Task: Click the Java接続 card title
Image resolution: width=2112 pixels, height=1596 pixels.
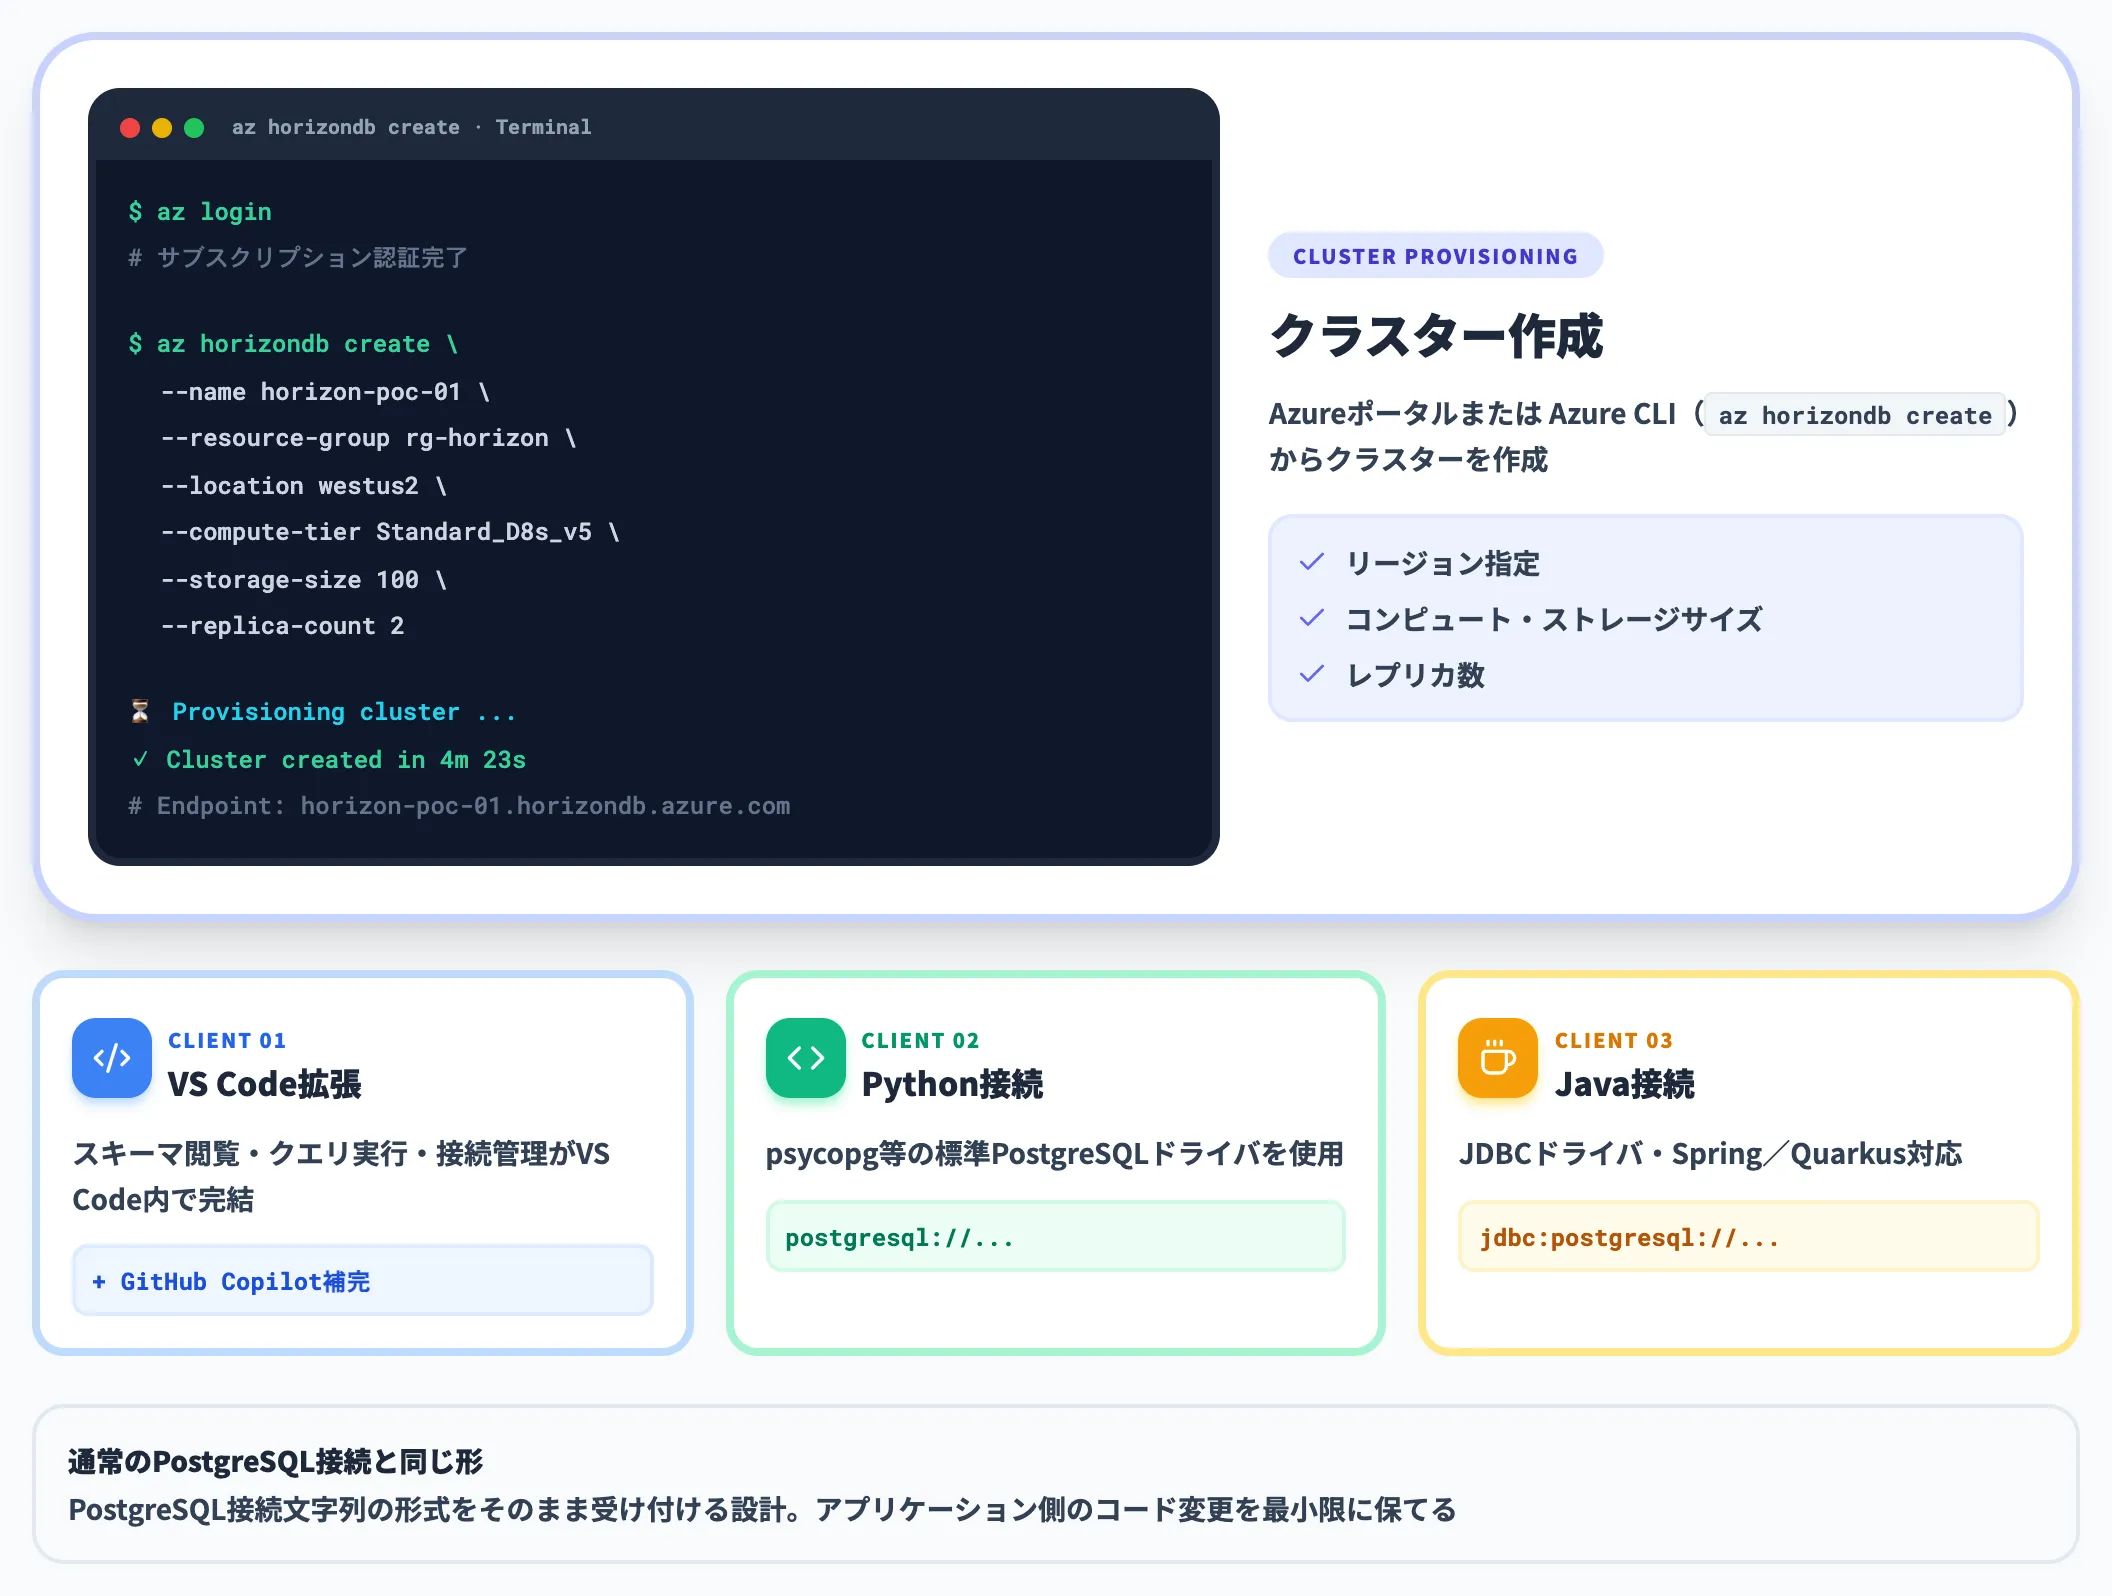Action: pyautogui.click(x=1624, y=1084)
